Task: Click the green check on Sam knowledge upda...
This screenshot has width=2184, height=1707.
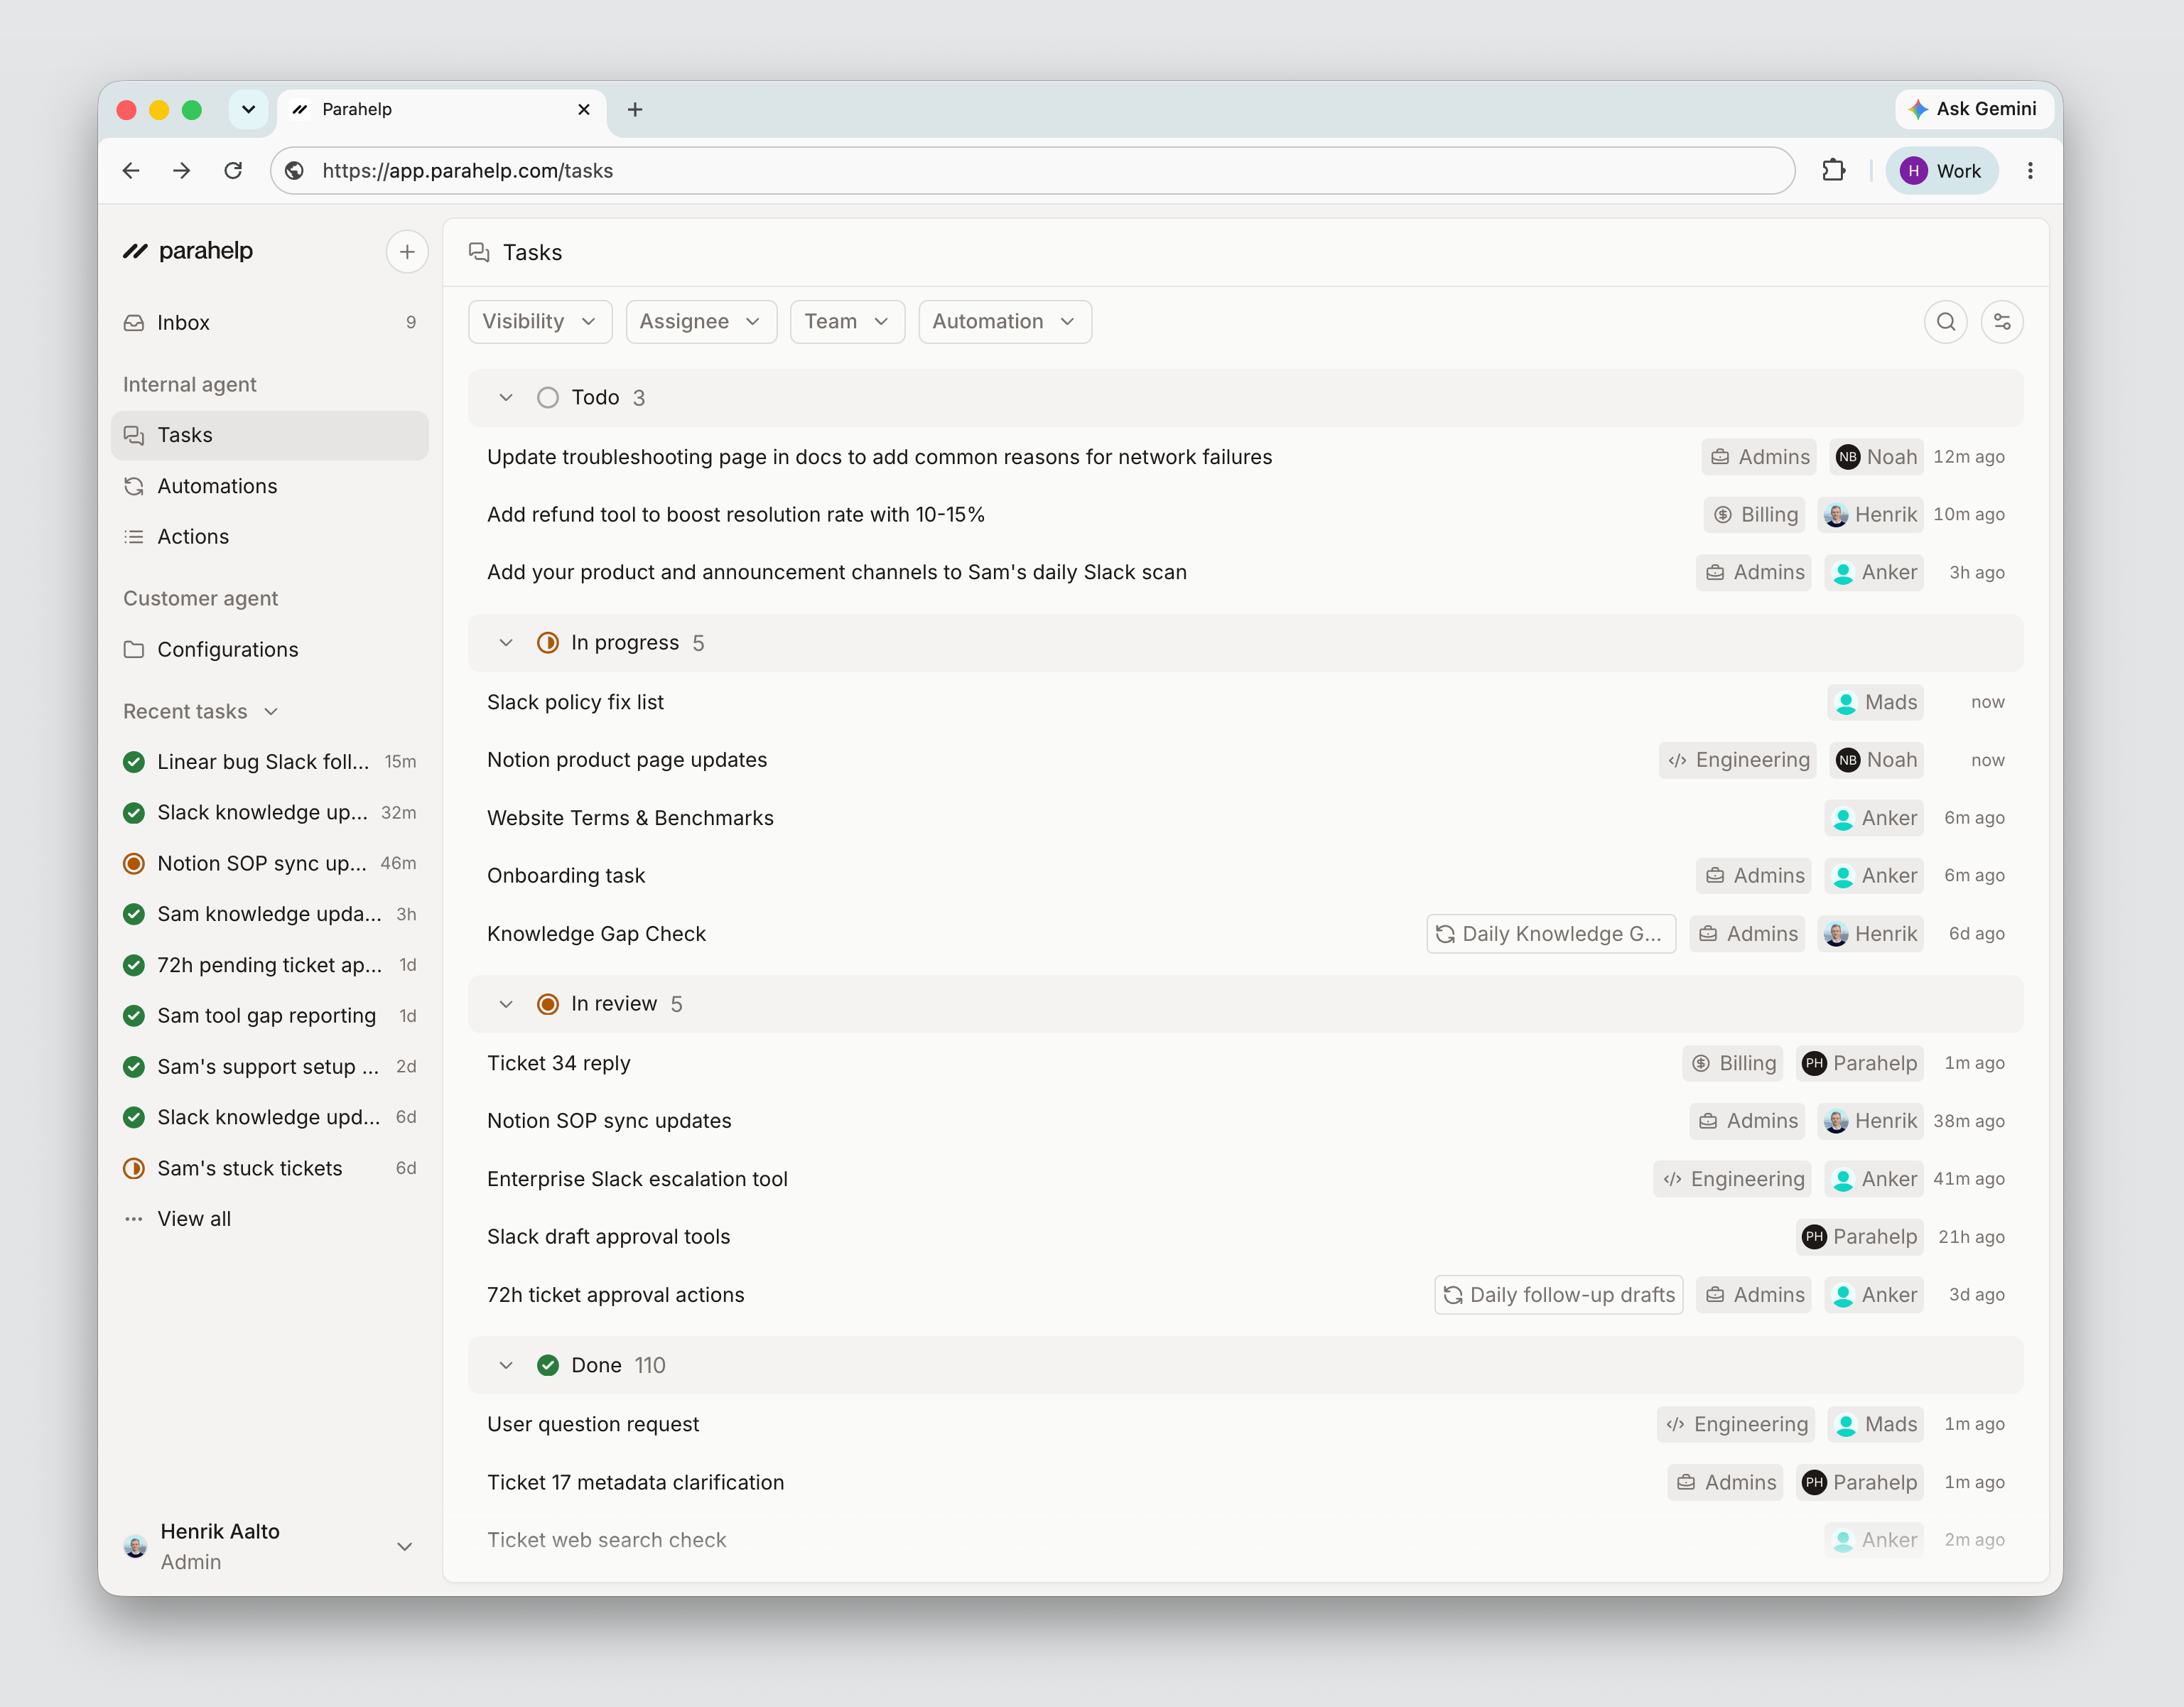Action: point(134,914)
